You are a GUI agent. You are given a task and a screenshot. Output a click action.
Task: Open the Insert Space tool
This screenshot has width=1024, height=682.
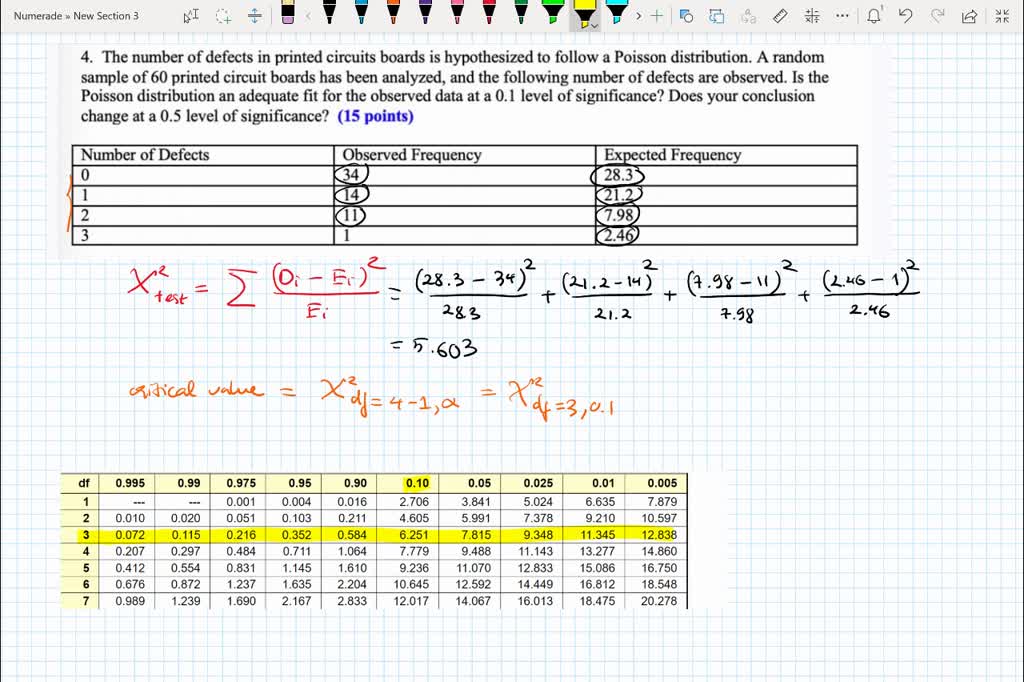click(x=254, y=14)
